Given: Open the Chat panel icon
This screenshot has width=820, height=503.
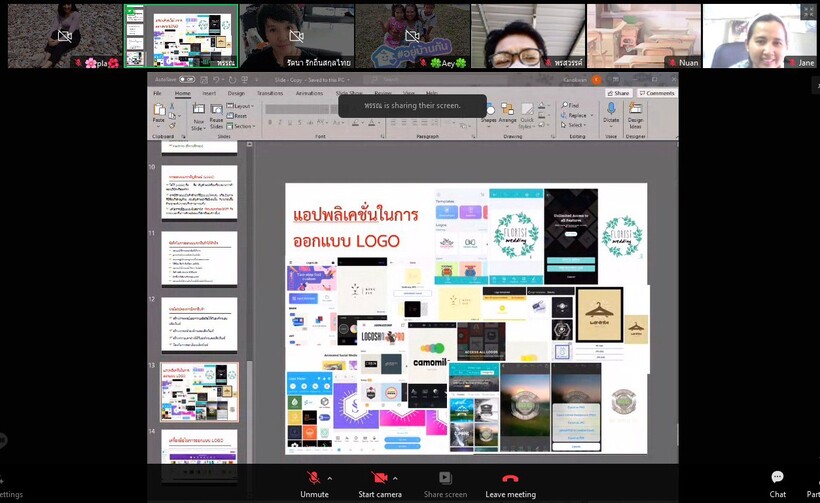Looking at the screenshot, I should [x=777, y=477].
